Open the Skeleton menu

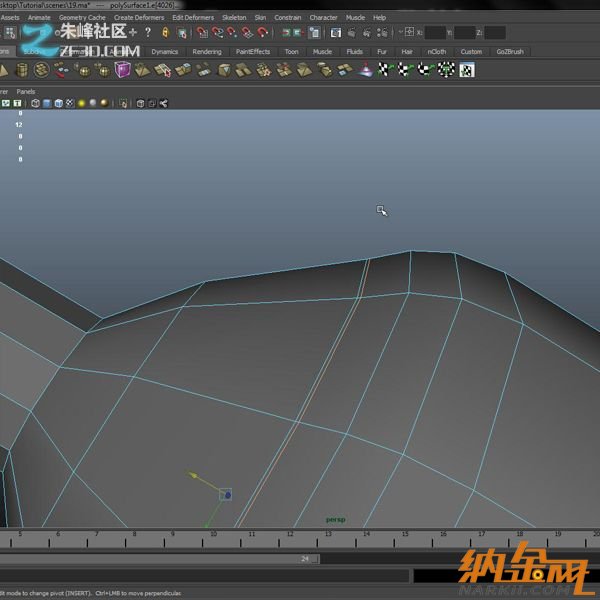233,17
